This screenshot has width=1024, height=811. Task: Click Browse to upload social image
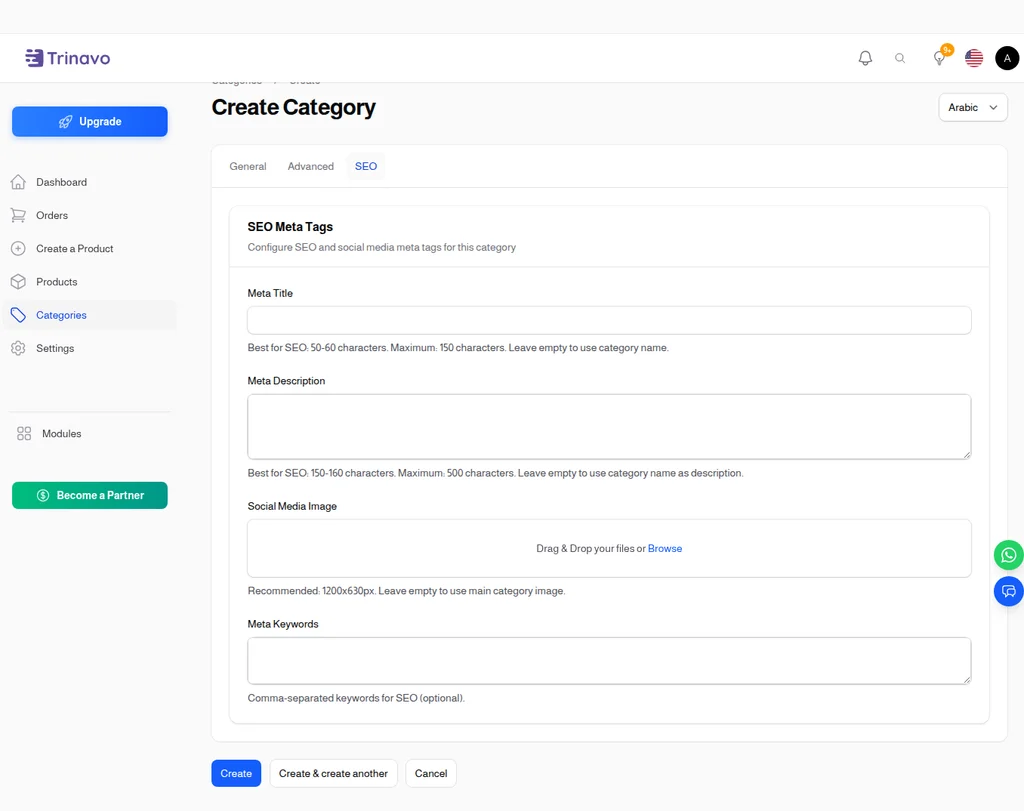tap(665, 549)
